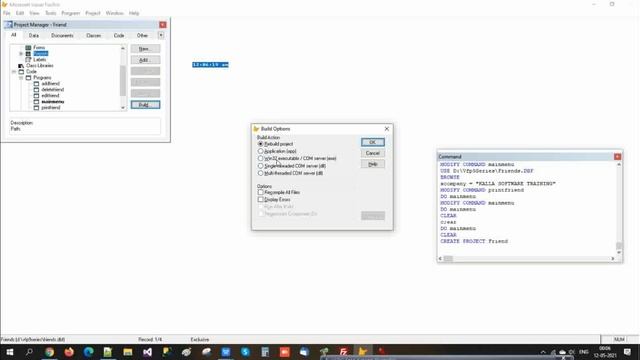
Task: Click Help in Build Options dialog
Action: 373,164
